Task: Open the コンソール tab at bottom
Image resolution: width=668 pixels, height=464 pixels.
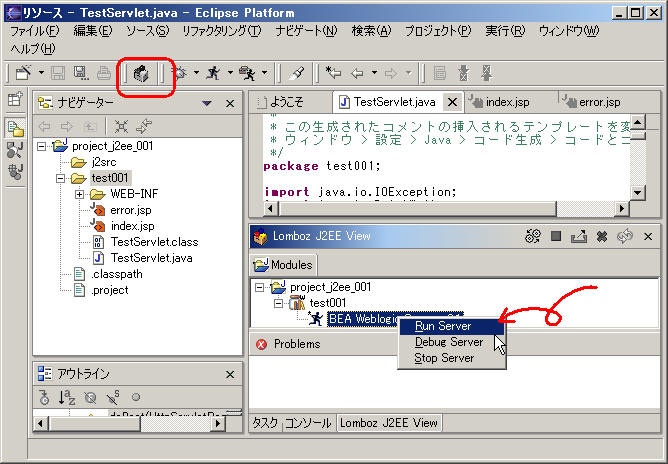Action: [309, 423]
